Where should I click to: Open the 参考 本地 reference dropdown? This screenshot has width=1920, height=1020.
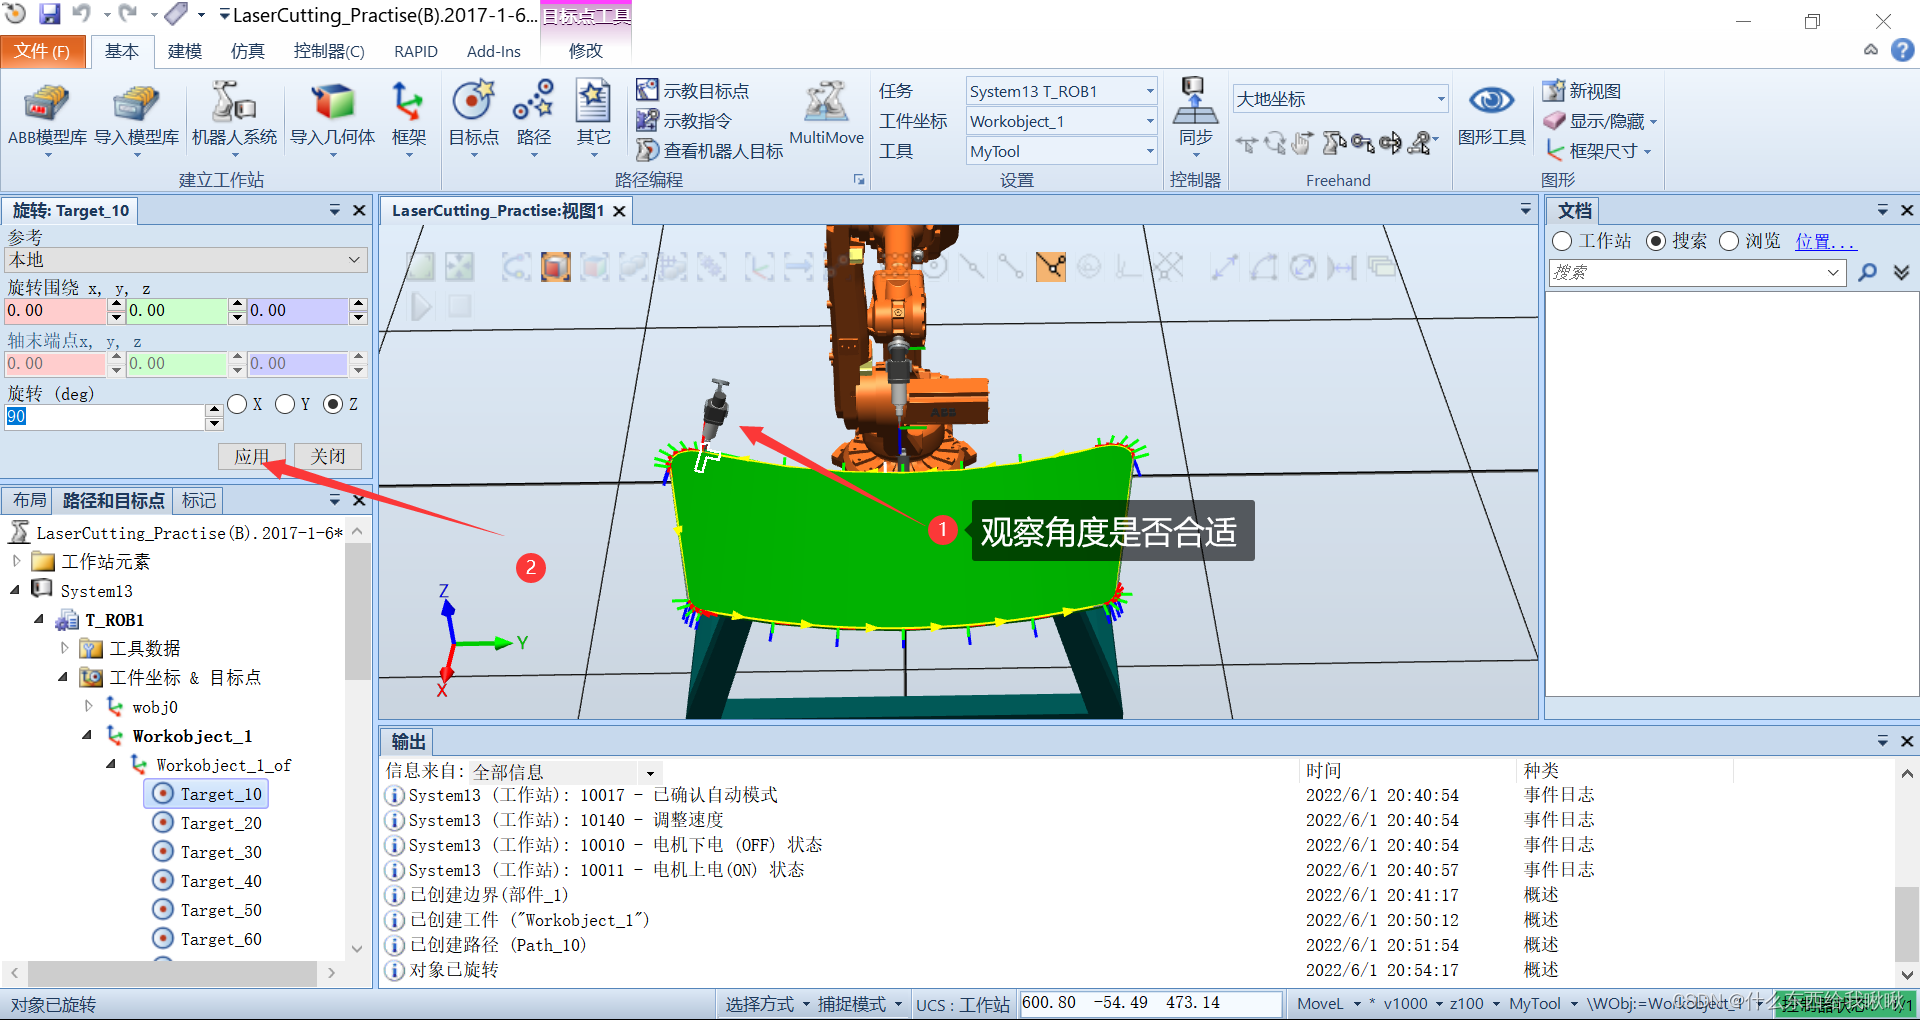186,260
